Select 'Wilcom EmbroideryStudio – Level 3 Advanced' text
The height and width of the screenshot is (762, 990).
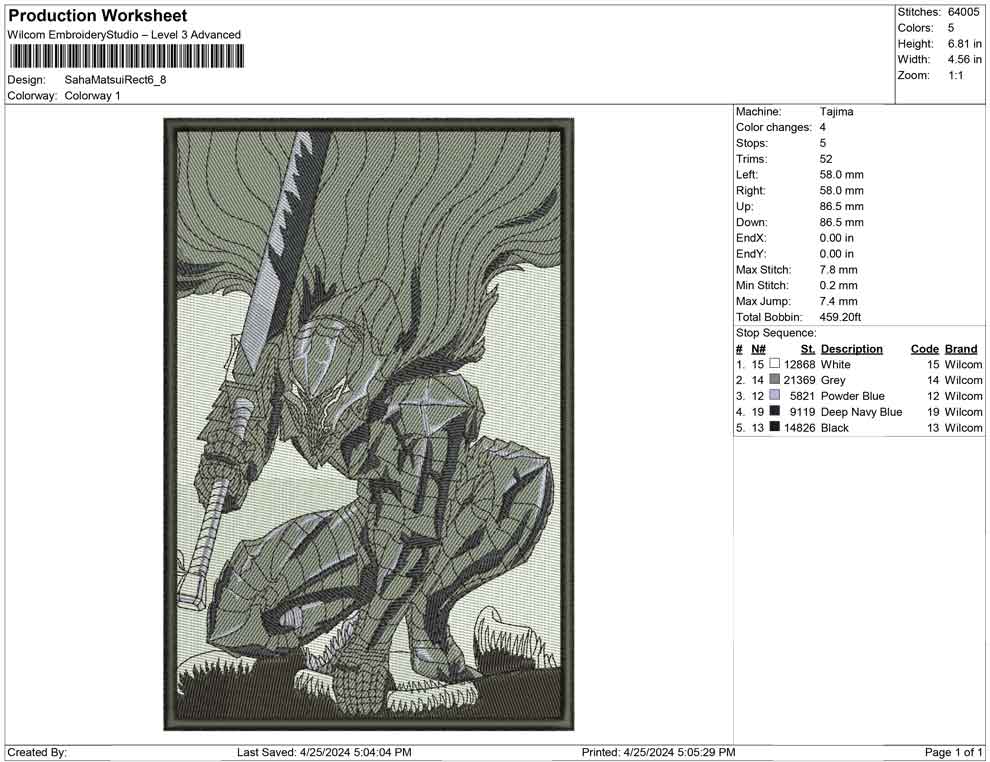[124, 35]
